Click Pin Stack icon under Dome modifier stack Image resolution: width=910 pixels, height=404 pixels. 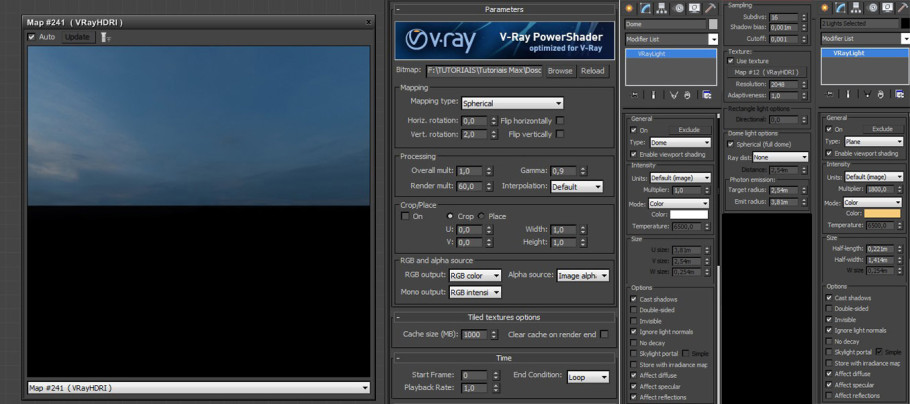click(x=635, y=95)
